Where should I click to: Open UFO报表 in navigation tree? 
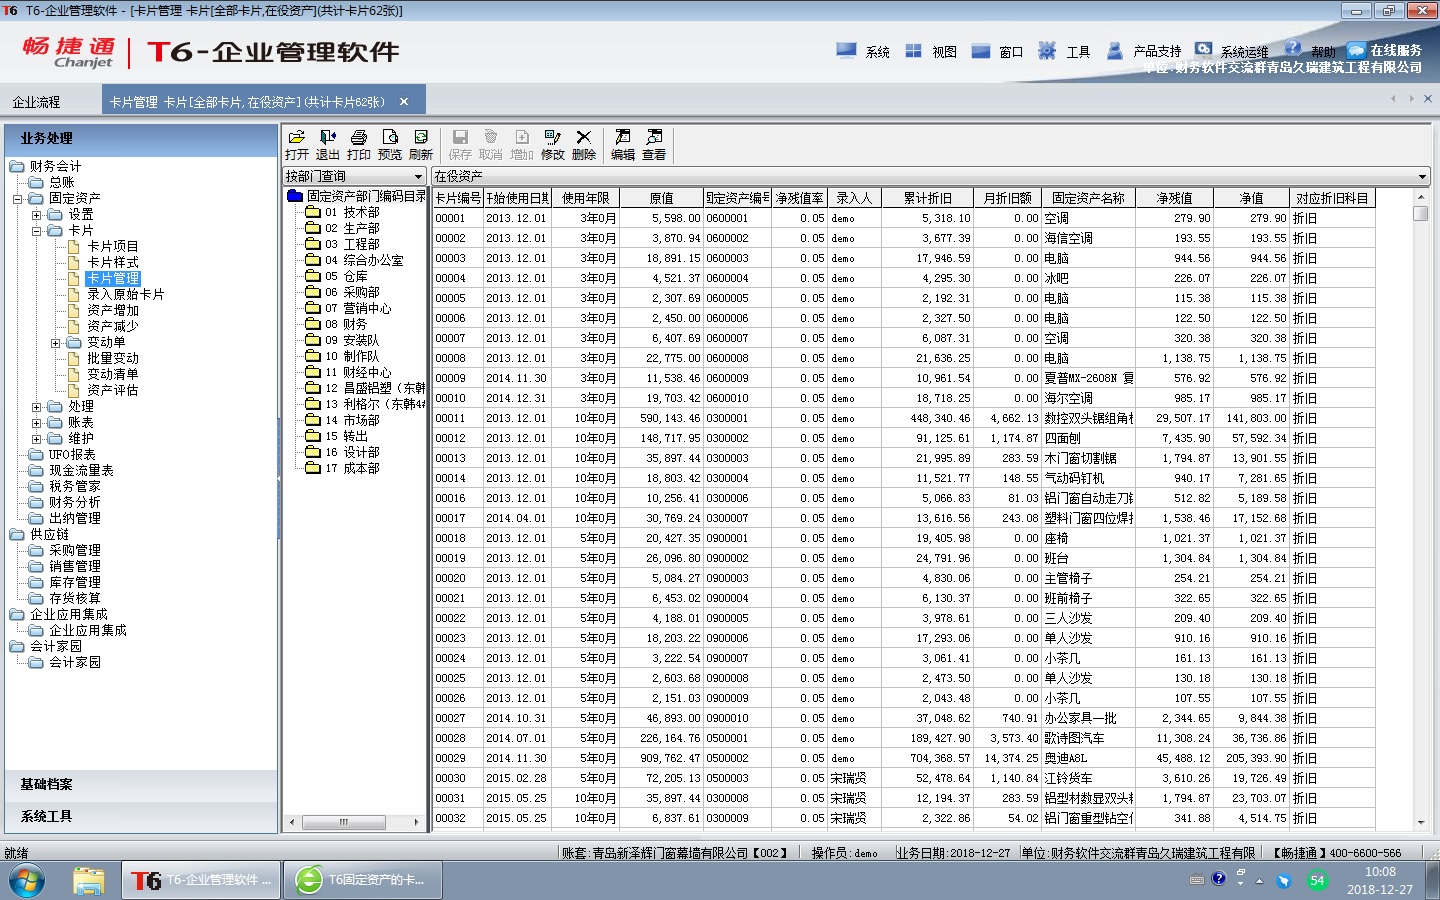pos(72,455)
